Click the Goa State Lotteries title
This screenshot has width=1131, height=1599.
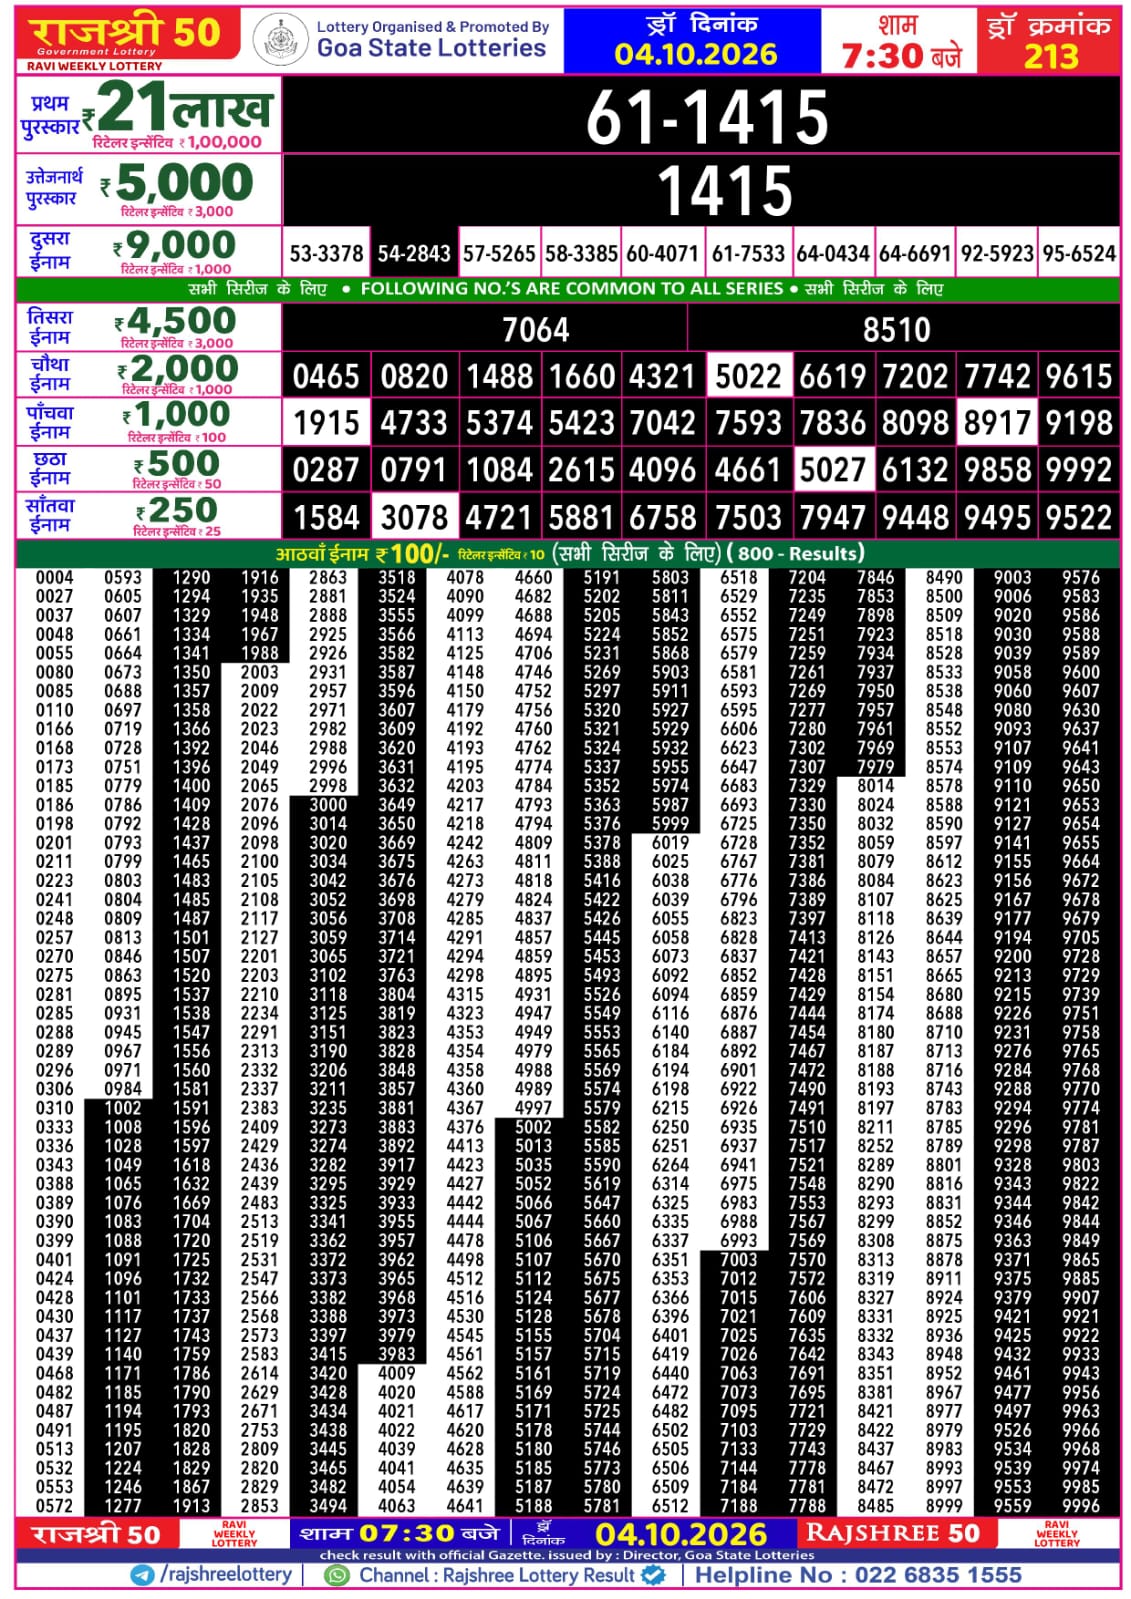431,48
